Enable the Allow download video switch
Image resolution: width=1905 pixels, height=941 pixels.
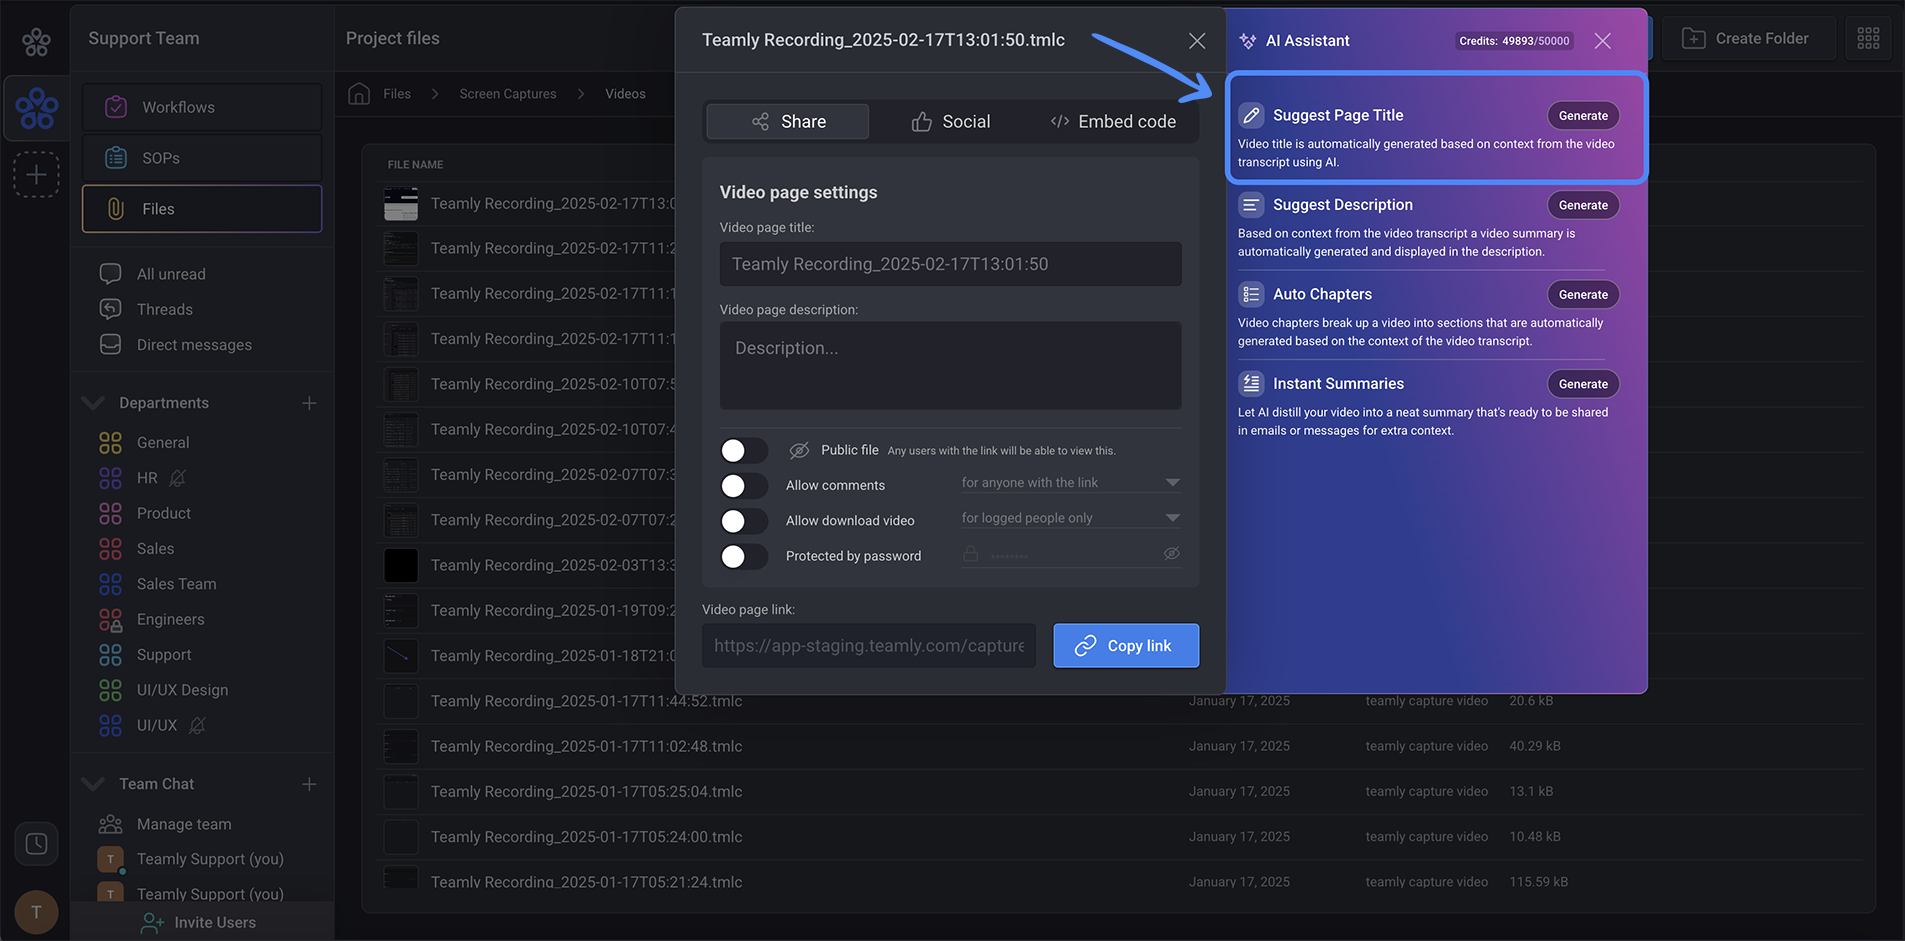pyautogui.click(x=744, y=521)
